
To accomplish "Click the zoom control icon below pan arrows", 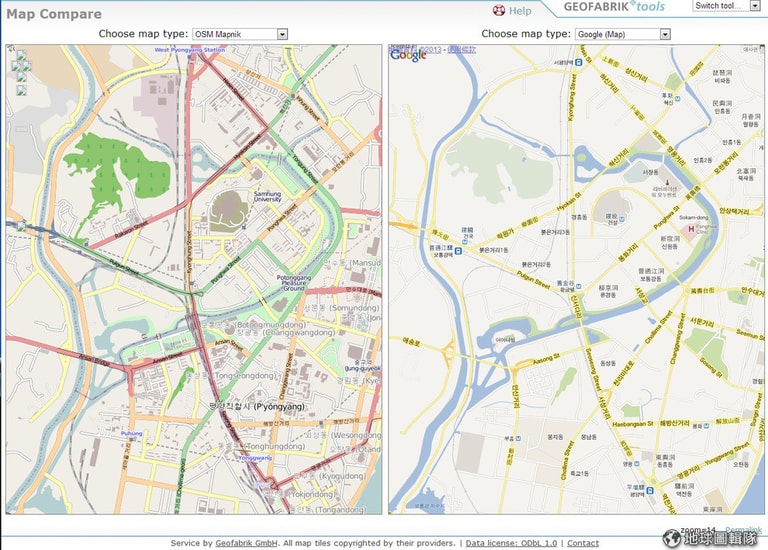I will [x=21, y=90].
